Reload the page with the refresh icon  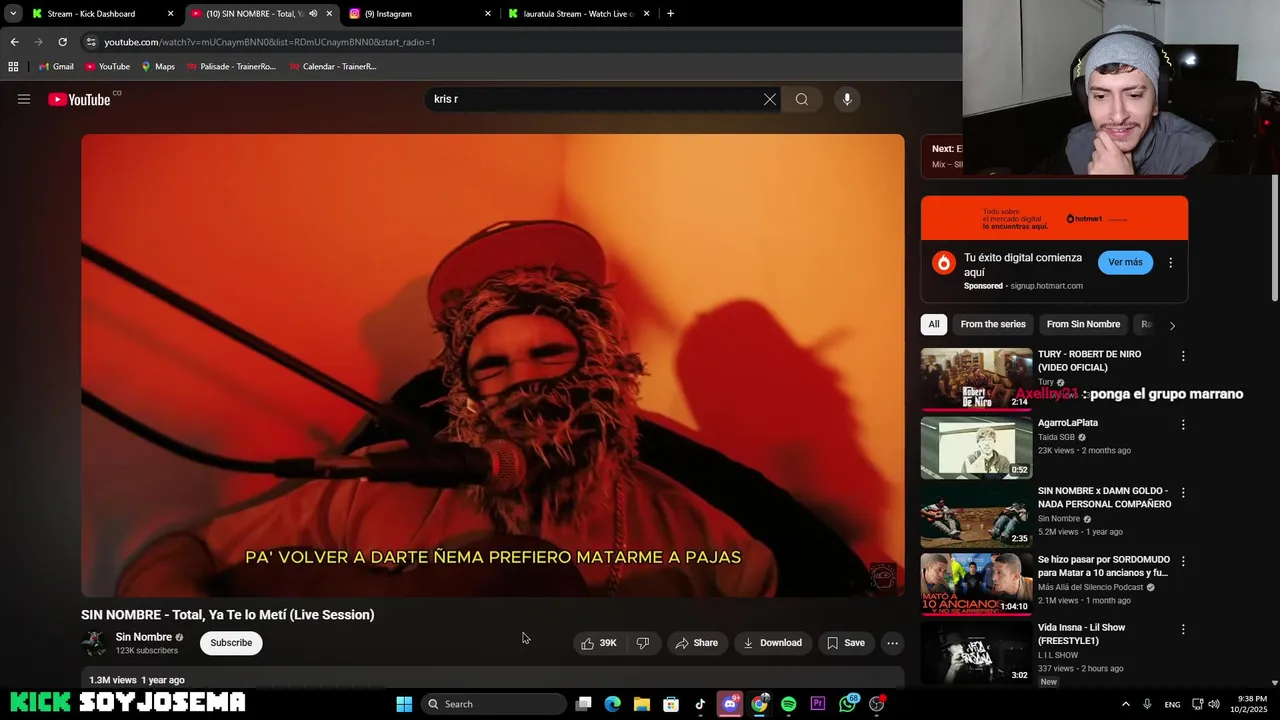[62, 42]
